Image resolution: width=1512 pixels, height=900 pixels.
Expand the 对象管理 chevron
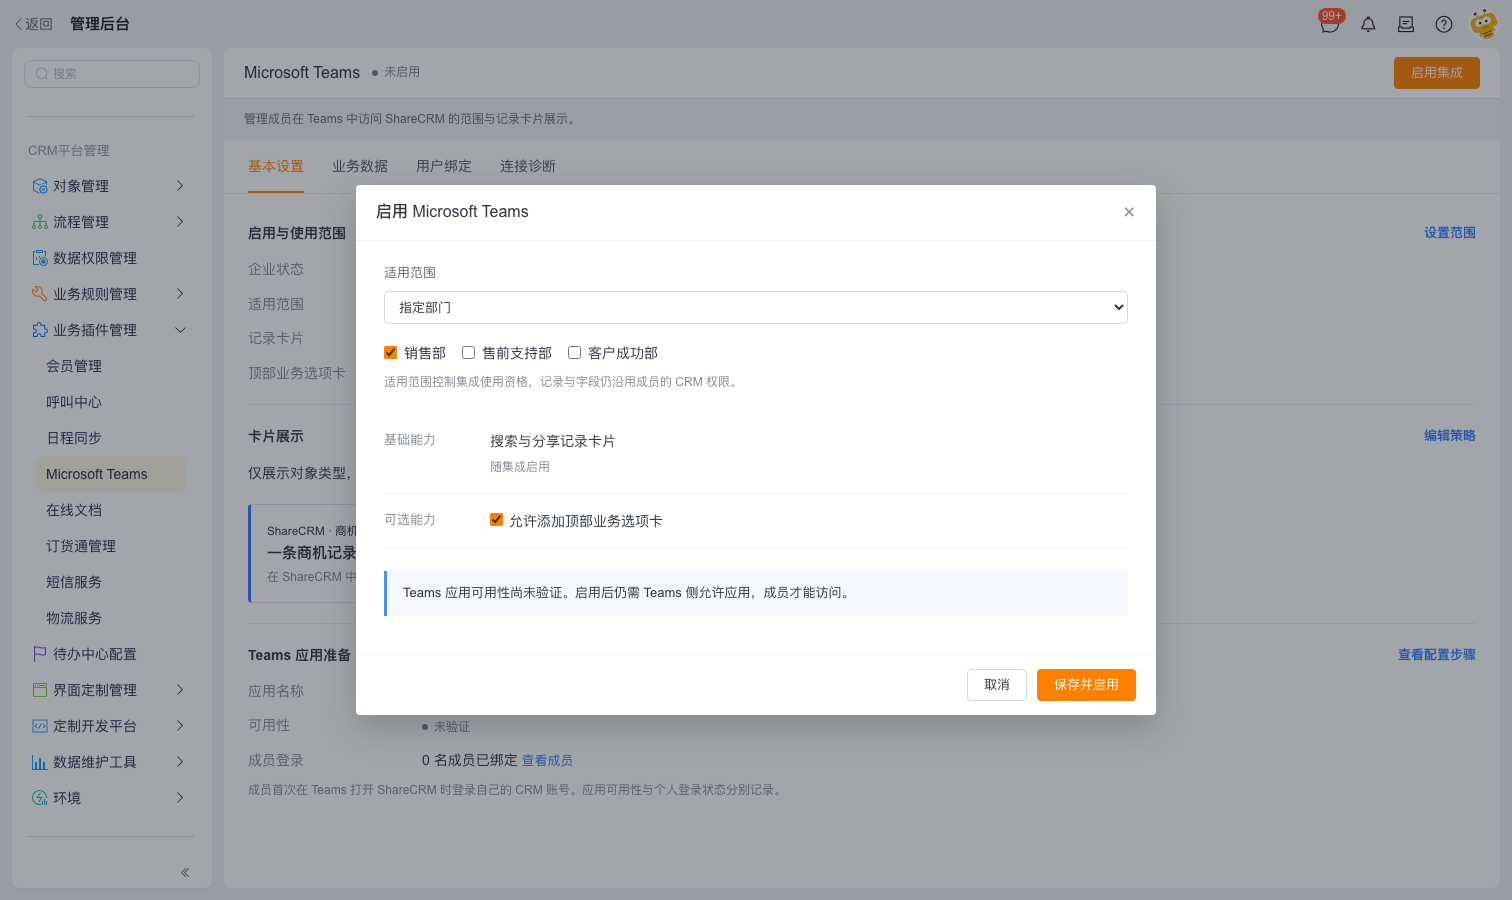coord(180,186)
